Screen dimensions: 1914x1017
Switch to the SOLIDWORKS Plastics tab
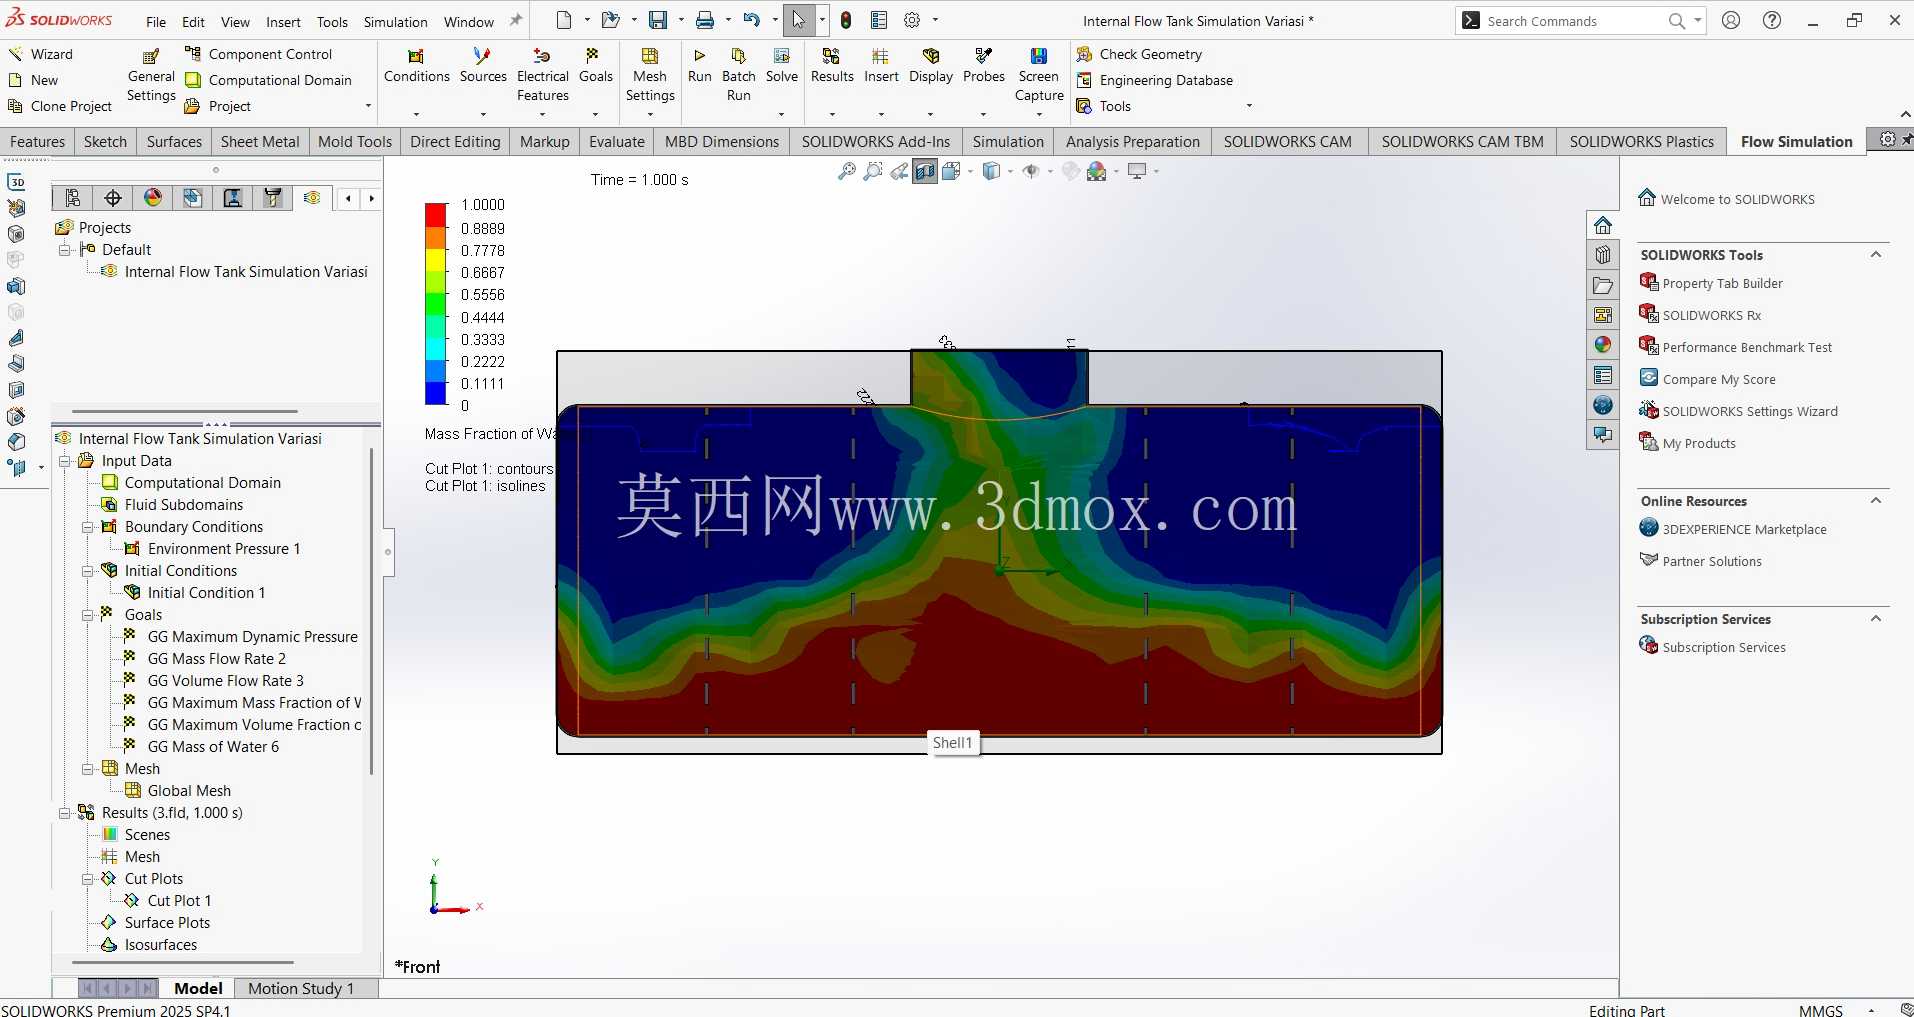coord(1642,142)
